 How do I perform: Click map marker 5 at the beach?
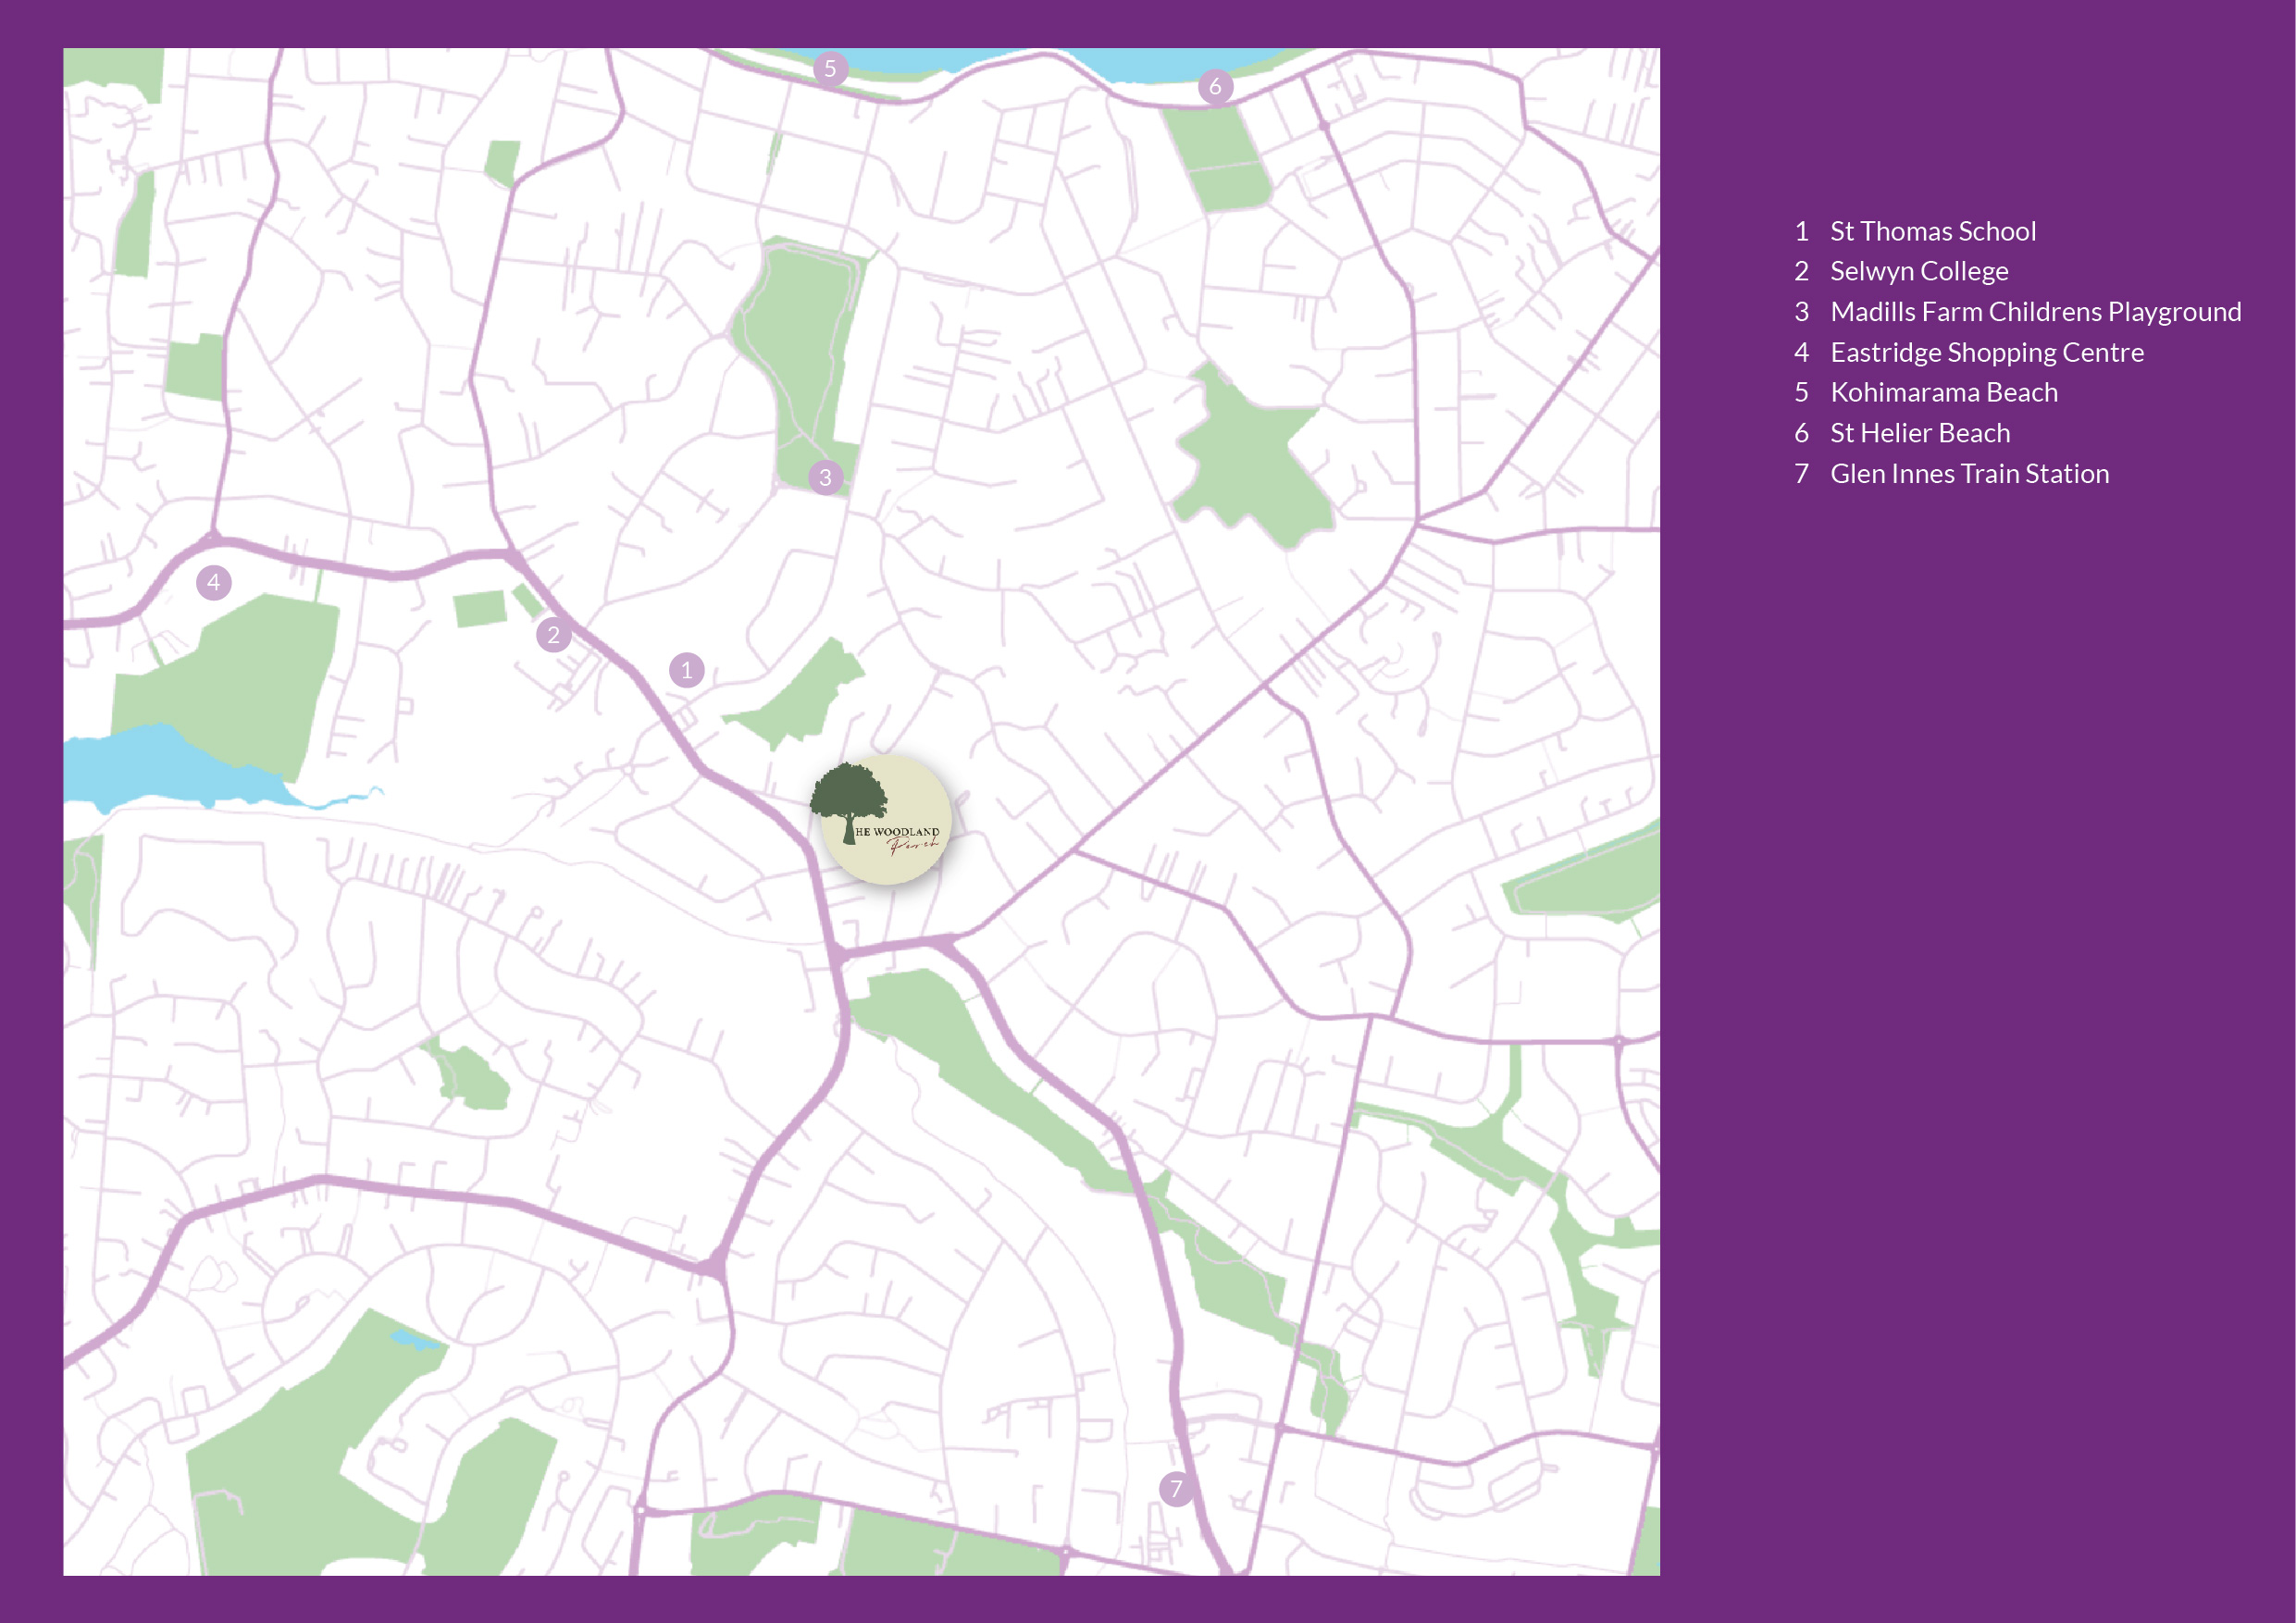(x=830, y=69)
